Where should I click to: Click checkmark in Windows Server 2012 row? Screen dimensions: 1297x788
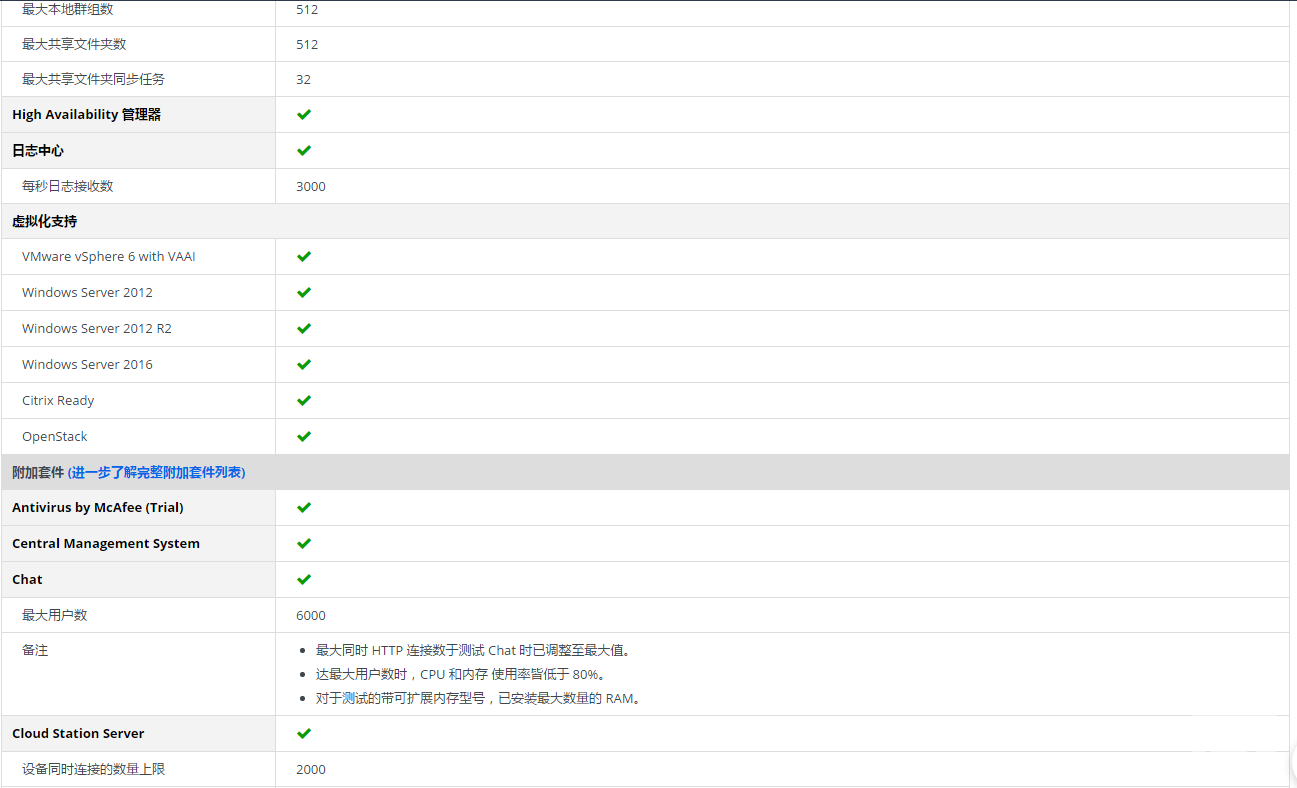click(x=304, y=292)
